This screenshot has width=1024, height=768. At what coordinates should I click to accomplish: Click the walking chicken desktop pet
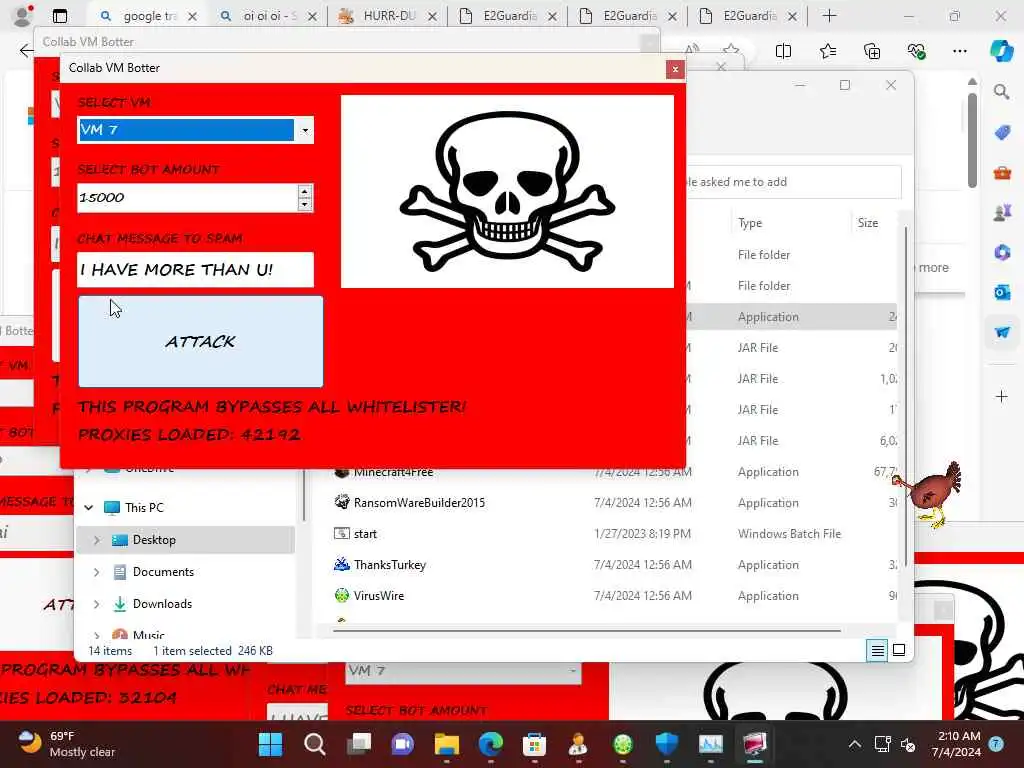coord(929,494)
